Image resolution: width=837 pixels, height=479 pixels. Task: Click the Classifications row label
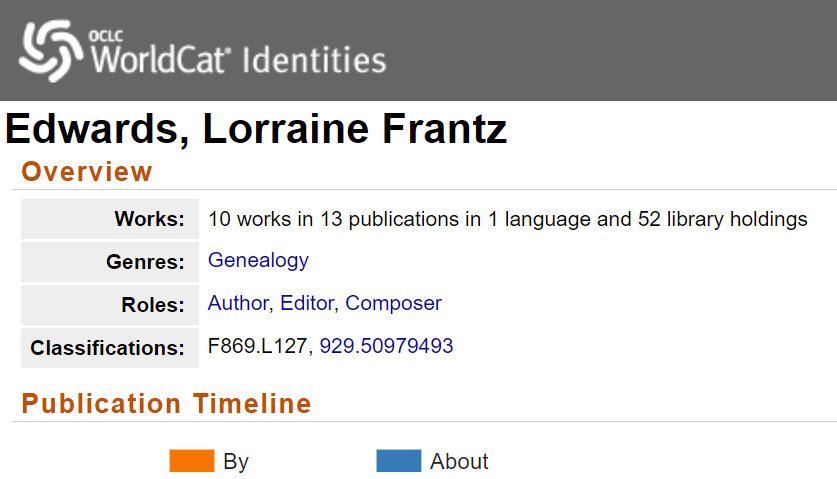[x=108, y=348]
